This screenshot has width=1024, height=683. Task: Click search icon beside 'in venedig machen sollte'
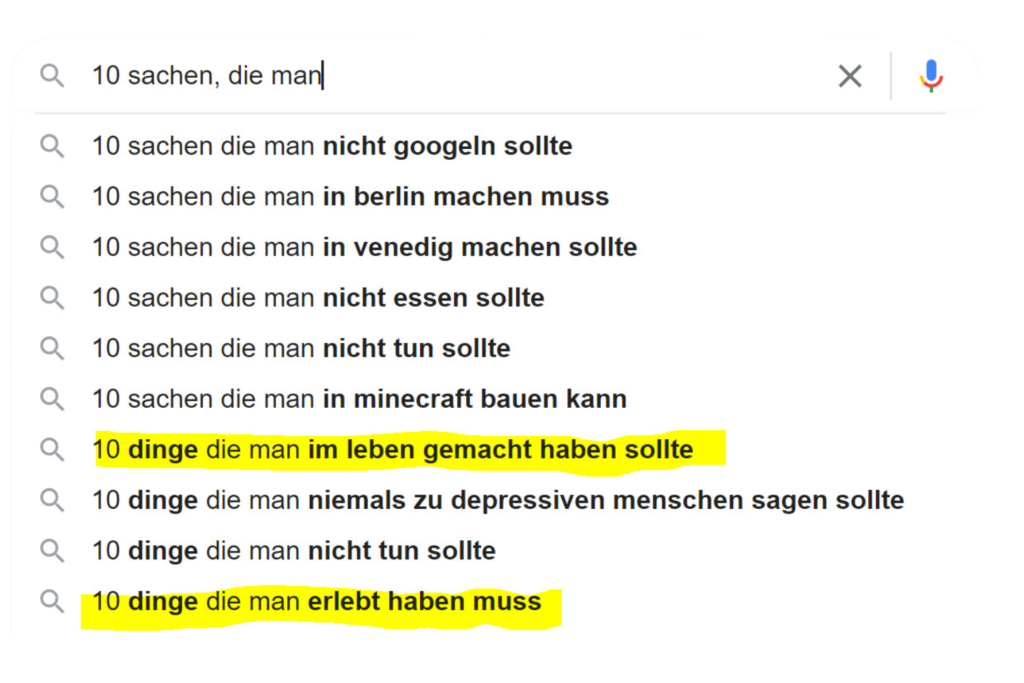tap(52, 247)
